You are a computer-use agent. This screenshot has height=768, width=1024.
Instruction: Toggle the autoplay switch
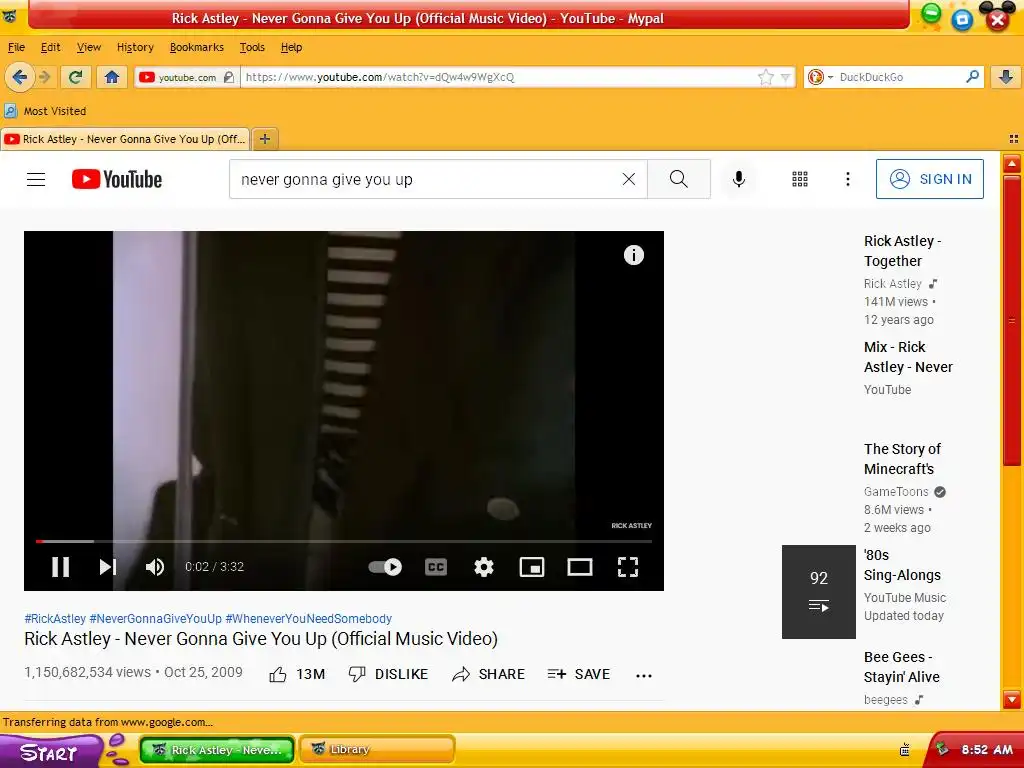click(x=385, y=567)
